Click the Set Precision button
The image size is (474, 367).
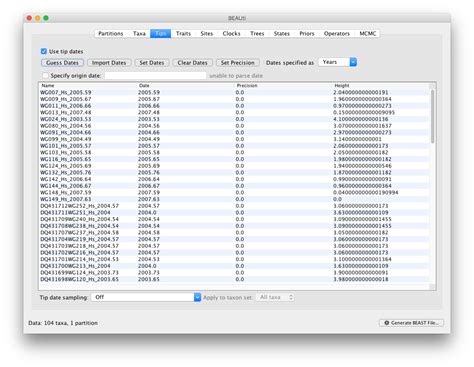[237, 63]
